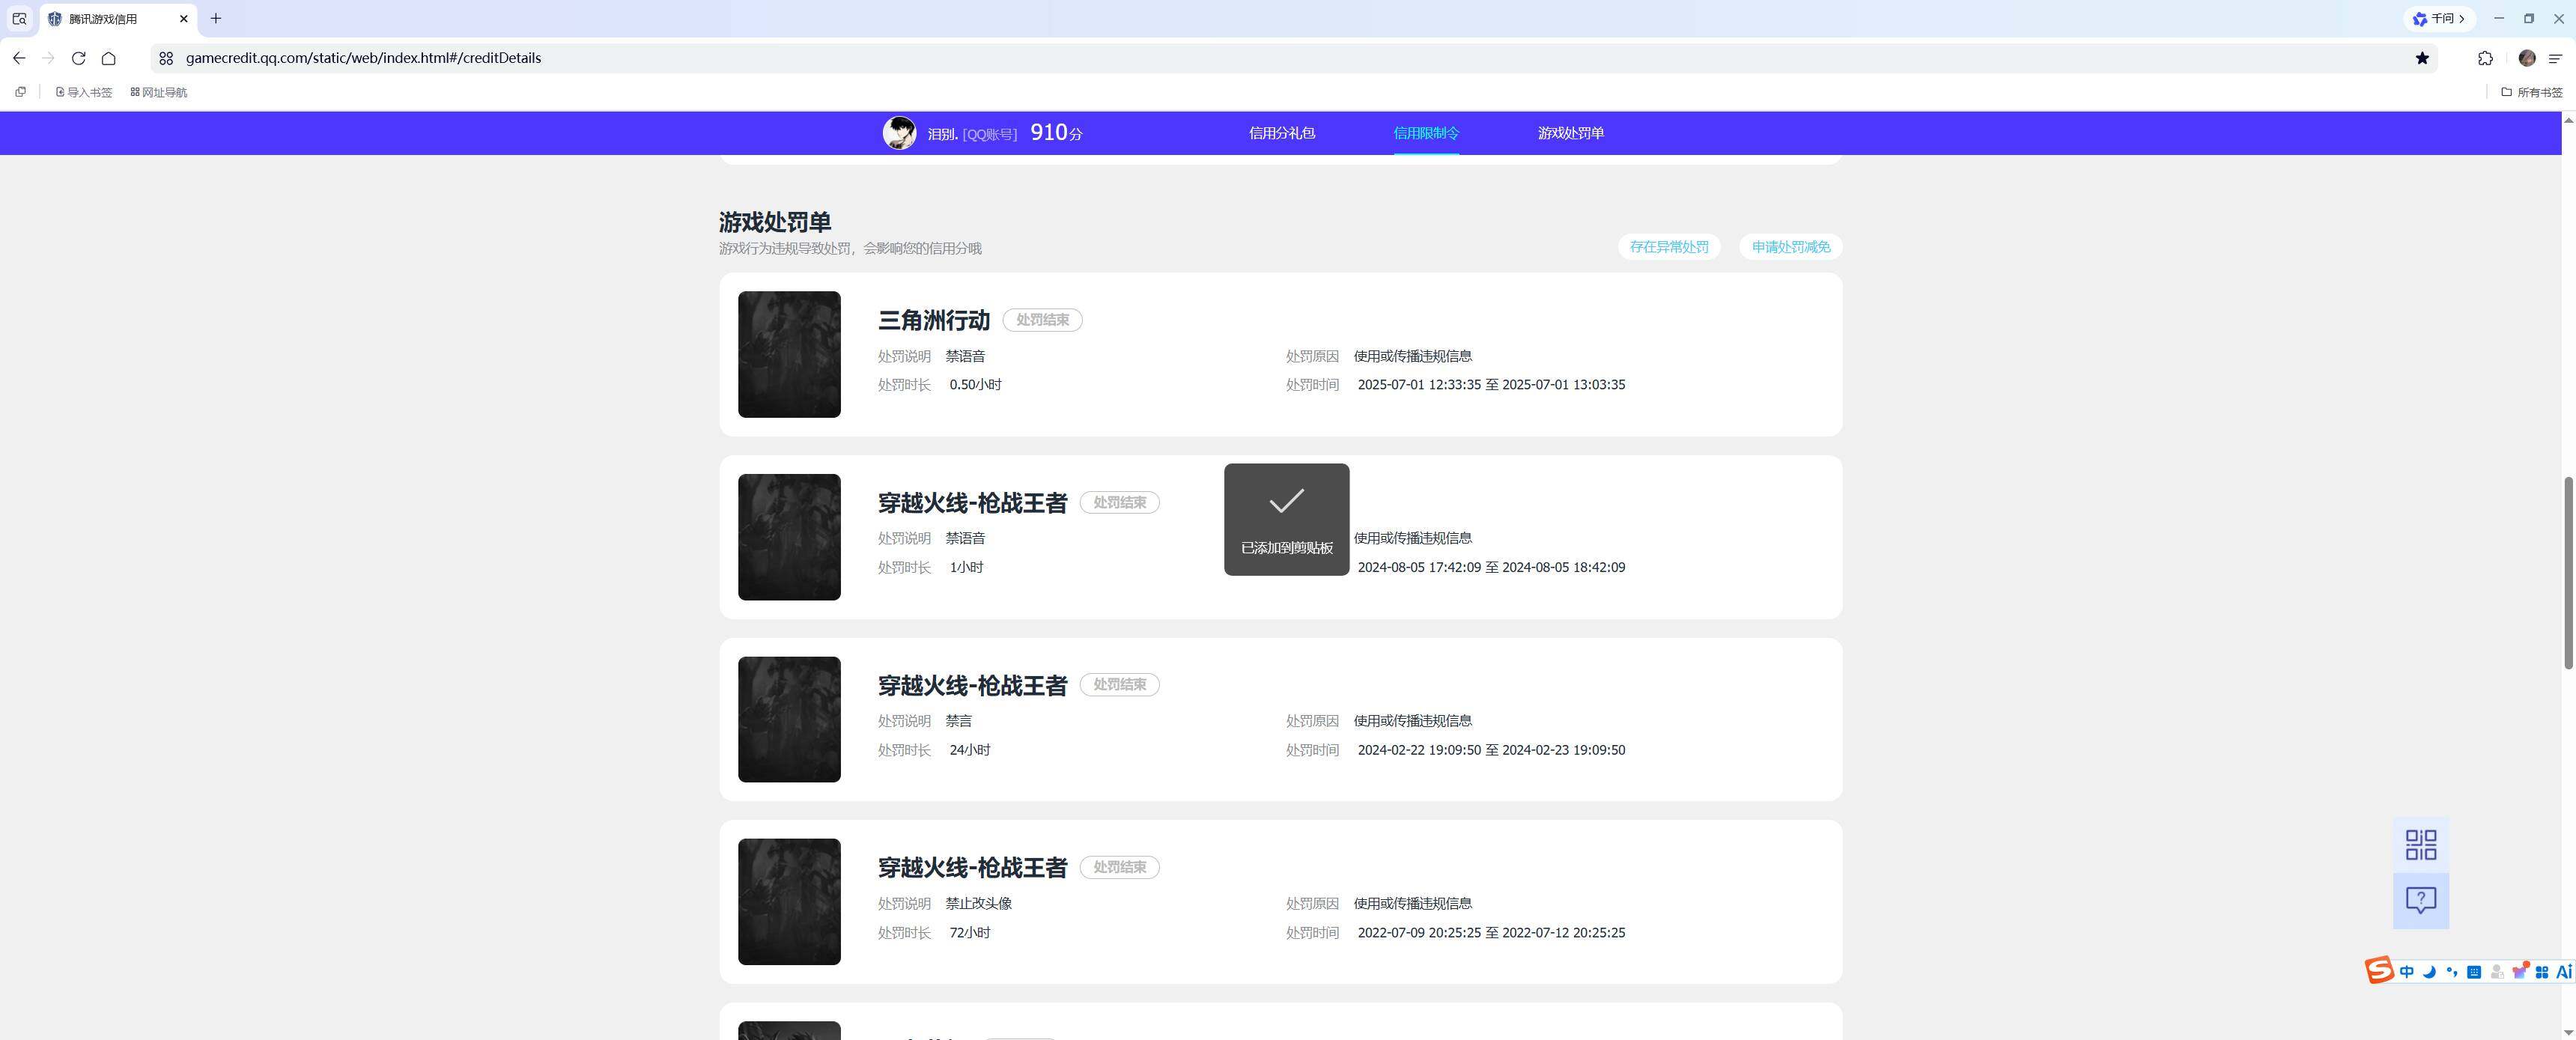Toggle the moon half-width mode icon

click(2428, 972)
